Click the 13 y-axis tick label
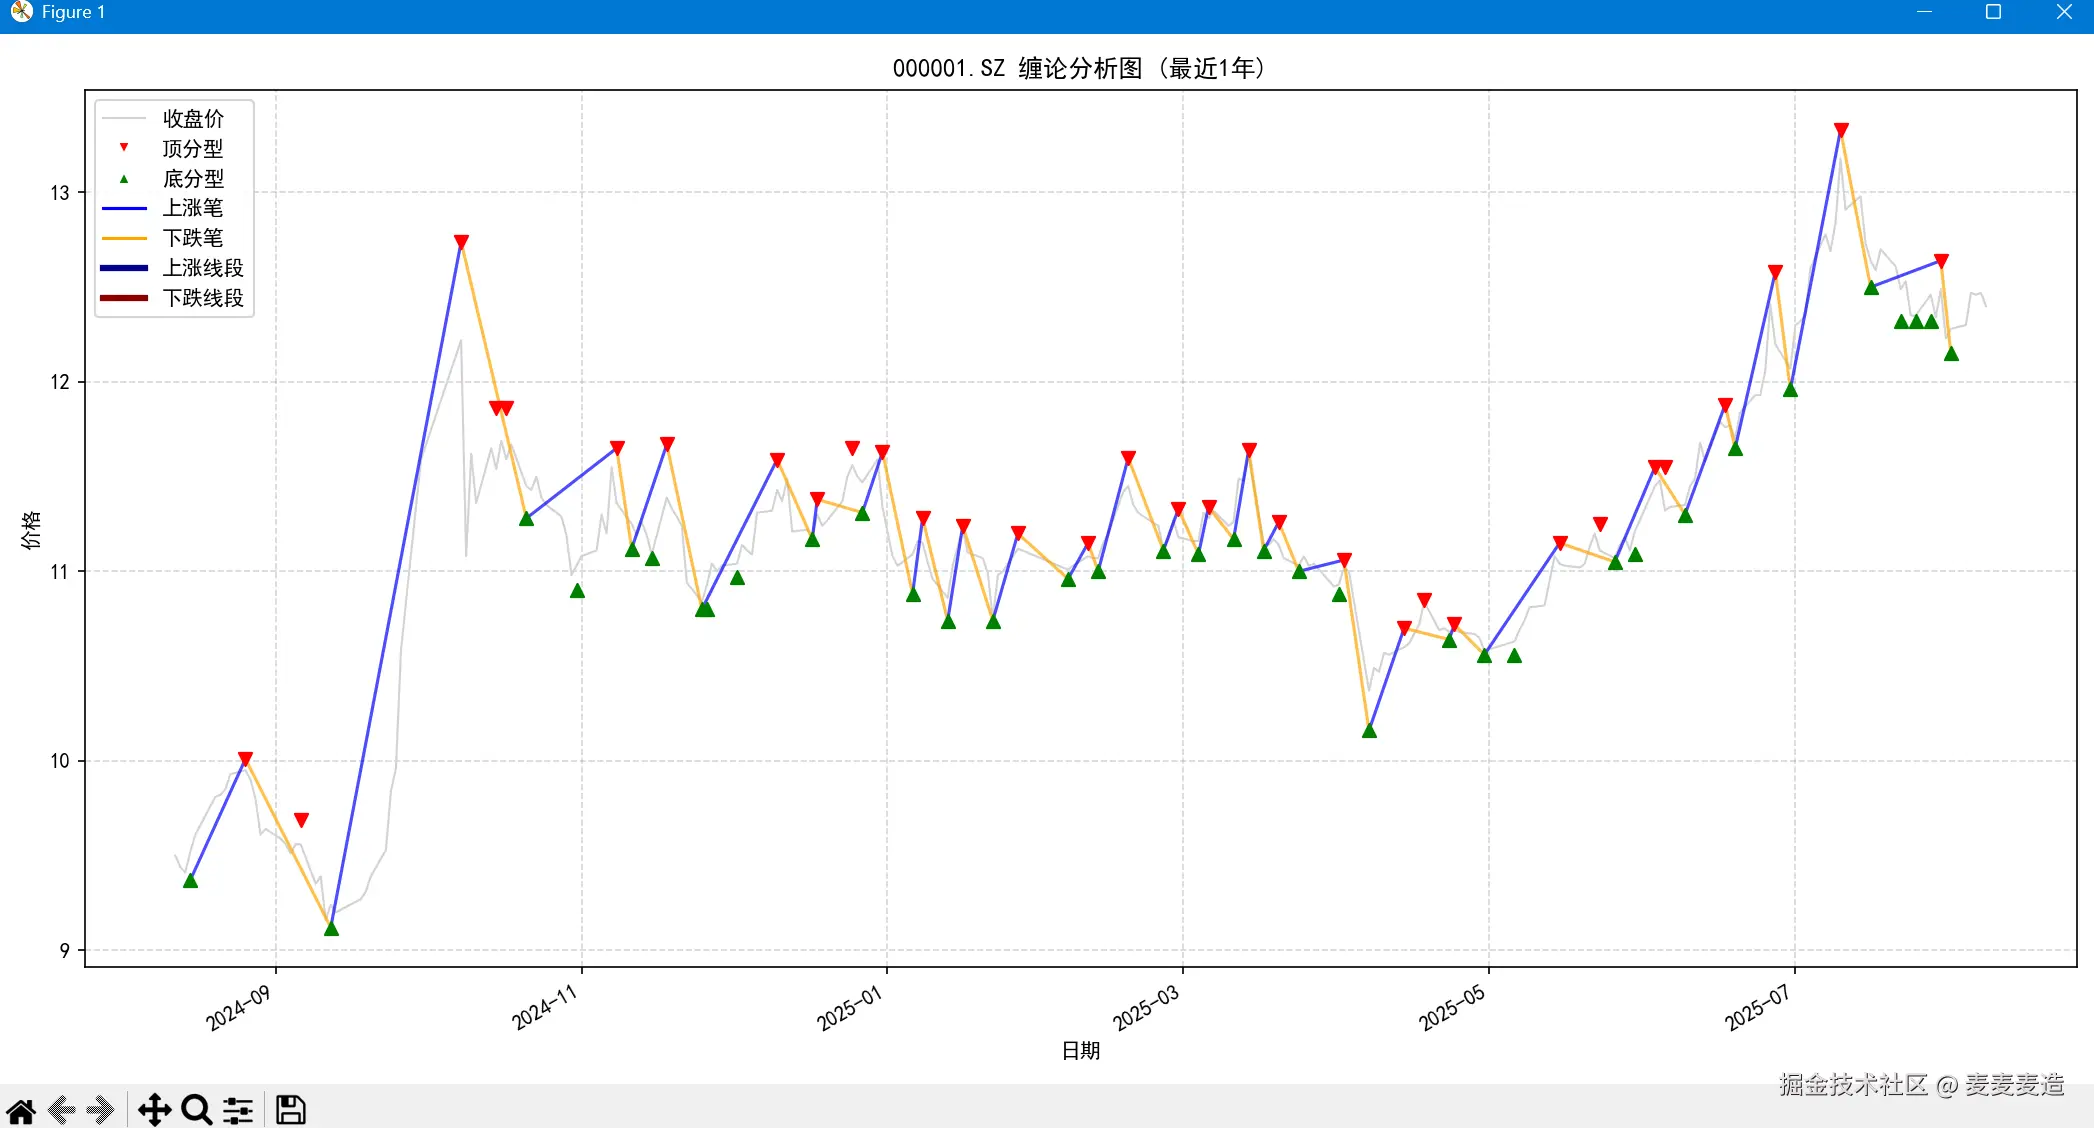Image resolution: width=2094 pixels, height=1128 pixels. click(60, 192)
